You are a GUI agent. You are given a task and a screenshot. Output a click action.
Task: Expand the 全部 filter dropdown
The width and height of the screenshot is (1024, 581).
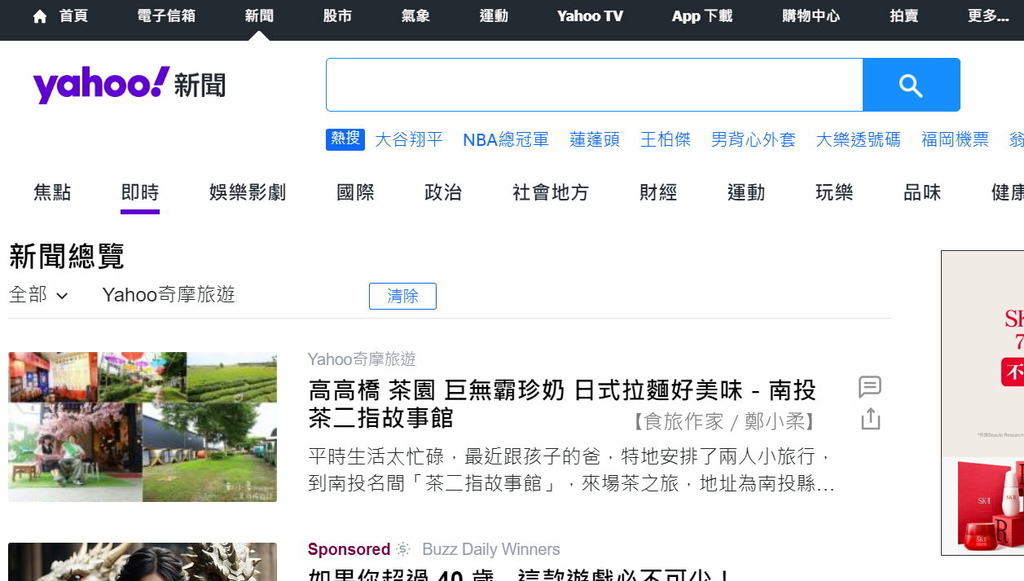[39, 295]
